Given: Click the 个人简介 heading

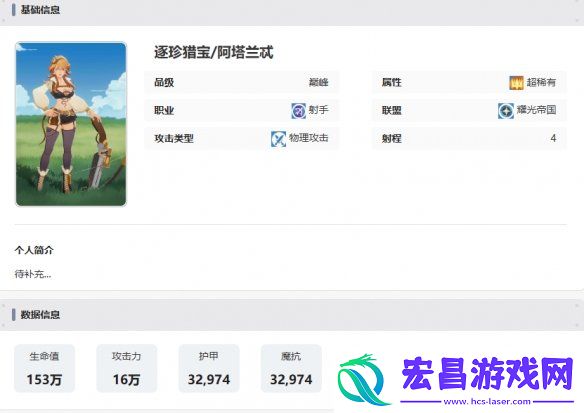Looking at the screenshot, I should 34,250.
